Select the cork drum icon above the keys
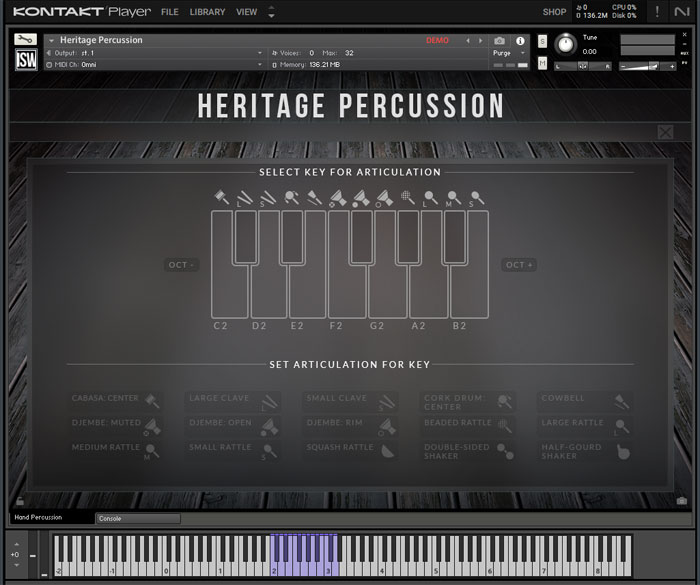The height and width of the screenshot is (585, 700). (291, 197)
